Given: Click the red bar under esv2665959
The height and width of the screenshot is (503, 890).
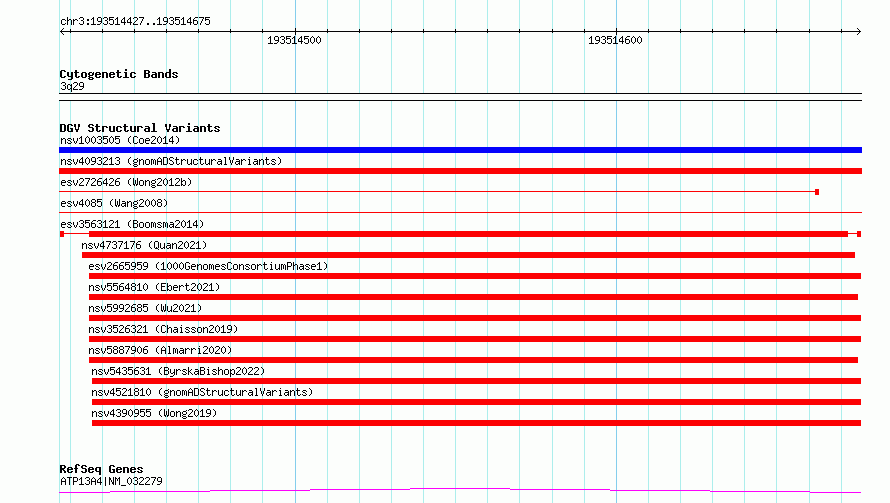Looking at the screenshot, I should pos(475,276).
